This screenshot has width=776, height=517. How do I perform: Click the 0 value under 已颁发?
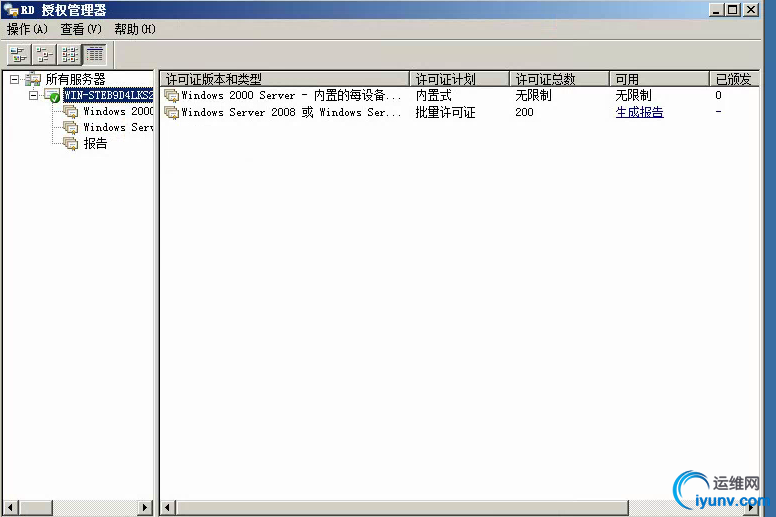pos(718,95)
